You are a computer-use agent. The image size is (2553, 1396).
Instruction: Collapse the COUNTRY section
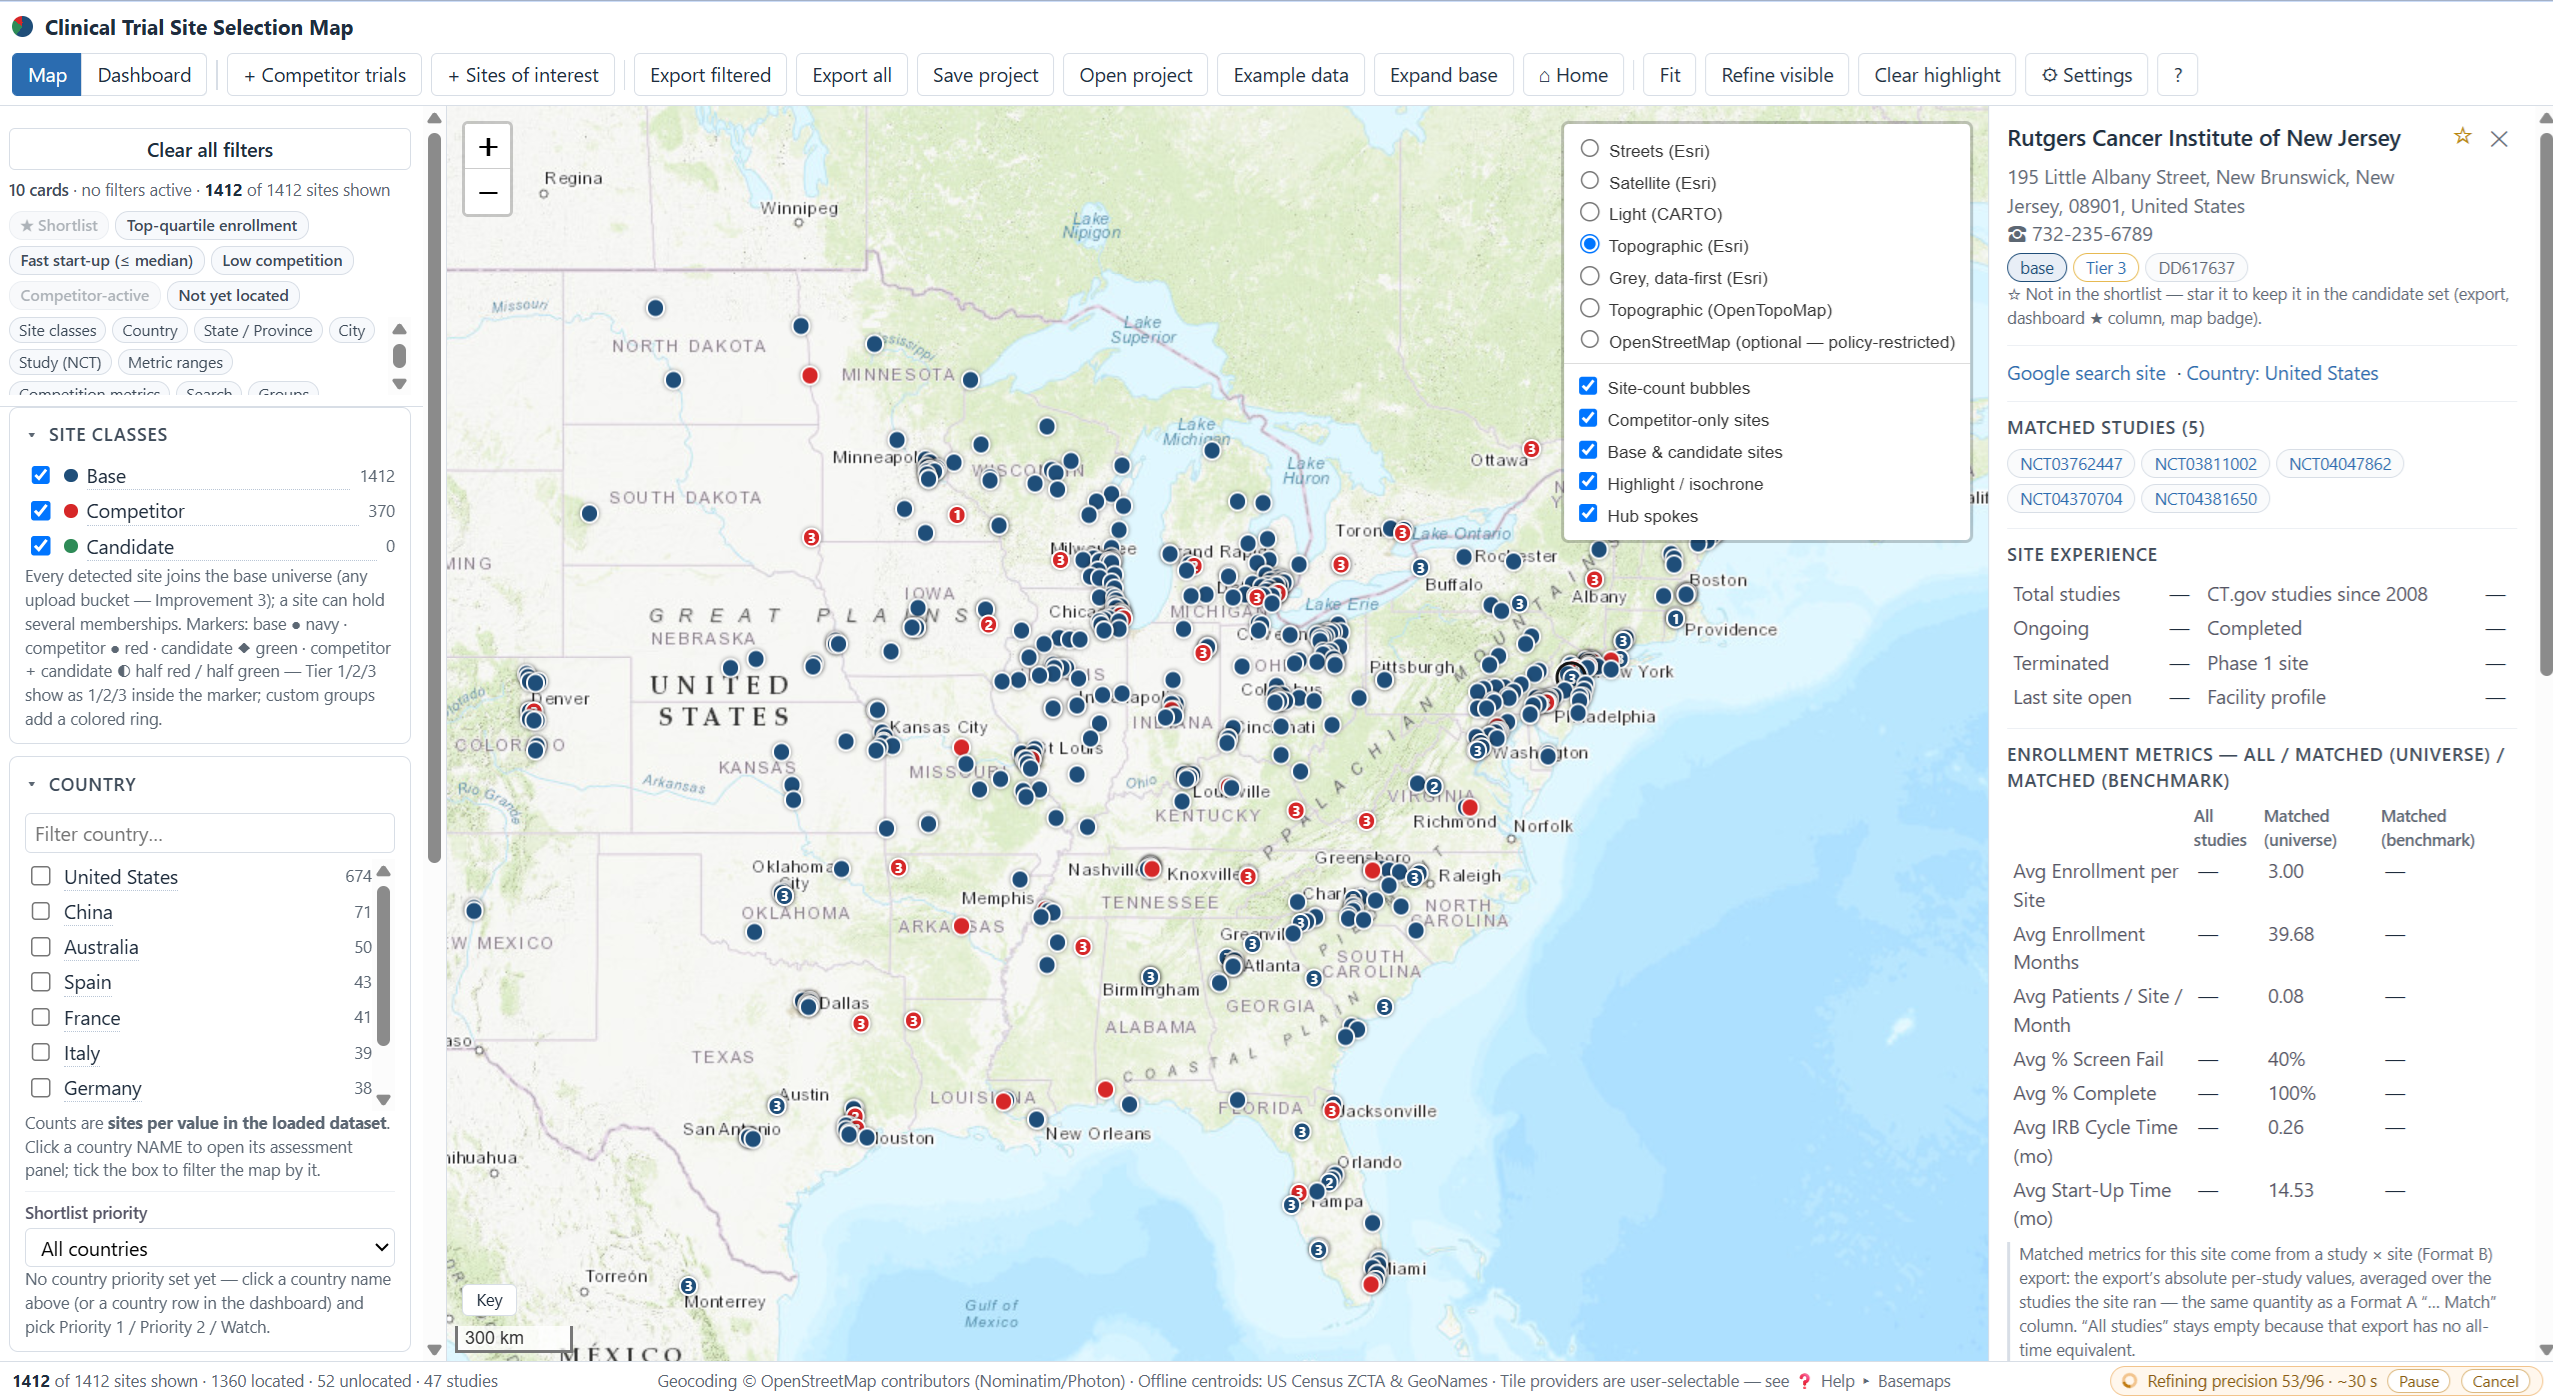click(31, 785)
